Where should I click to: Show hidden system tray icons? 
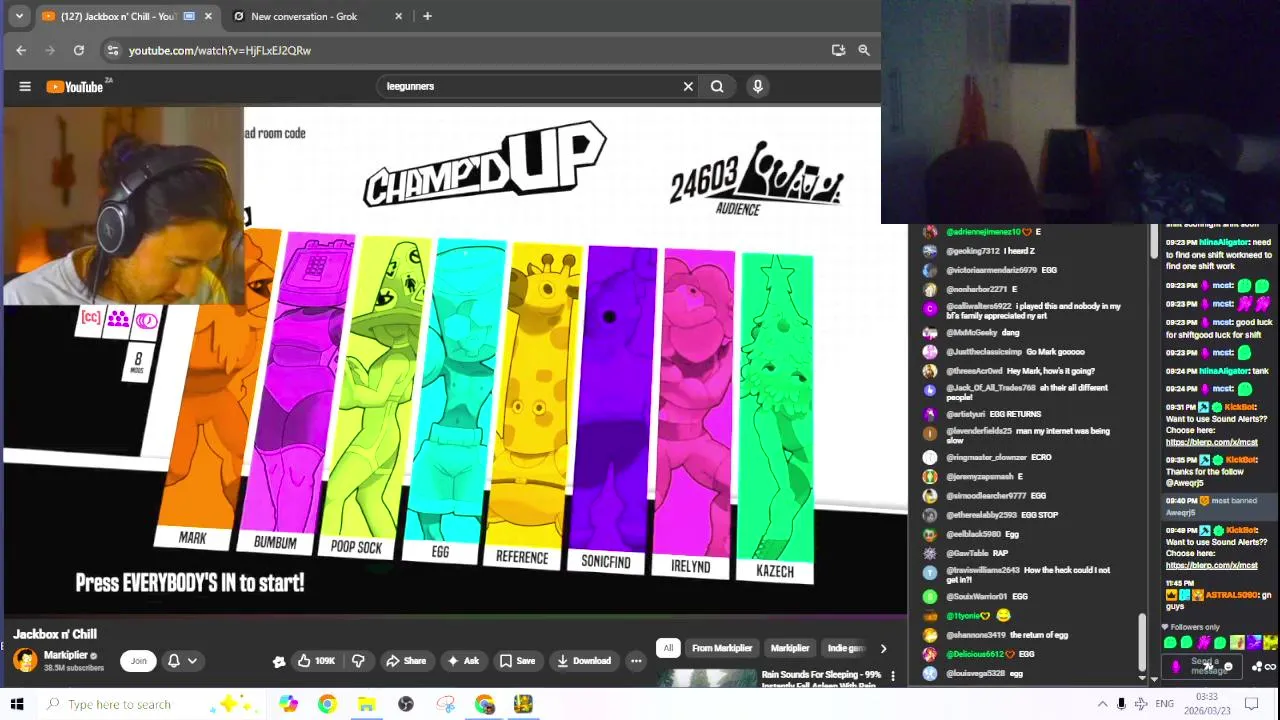(x=1102, y=704)
